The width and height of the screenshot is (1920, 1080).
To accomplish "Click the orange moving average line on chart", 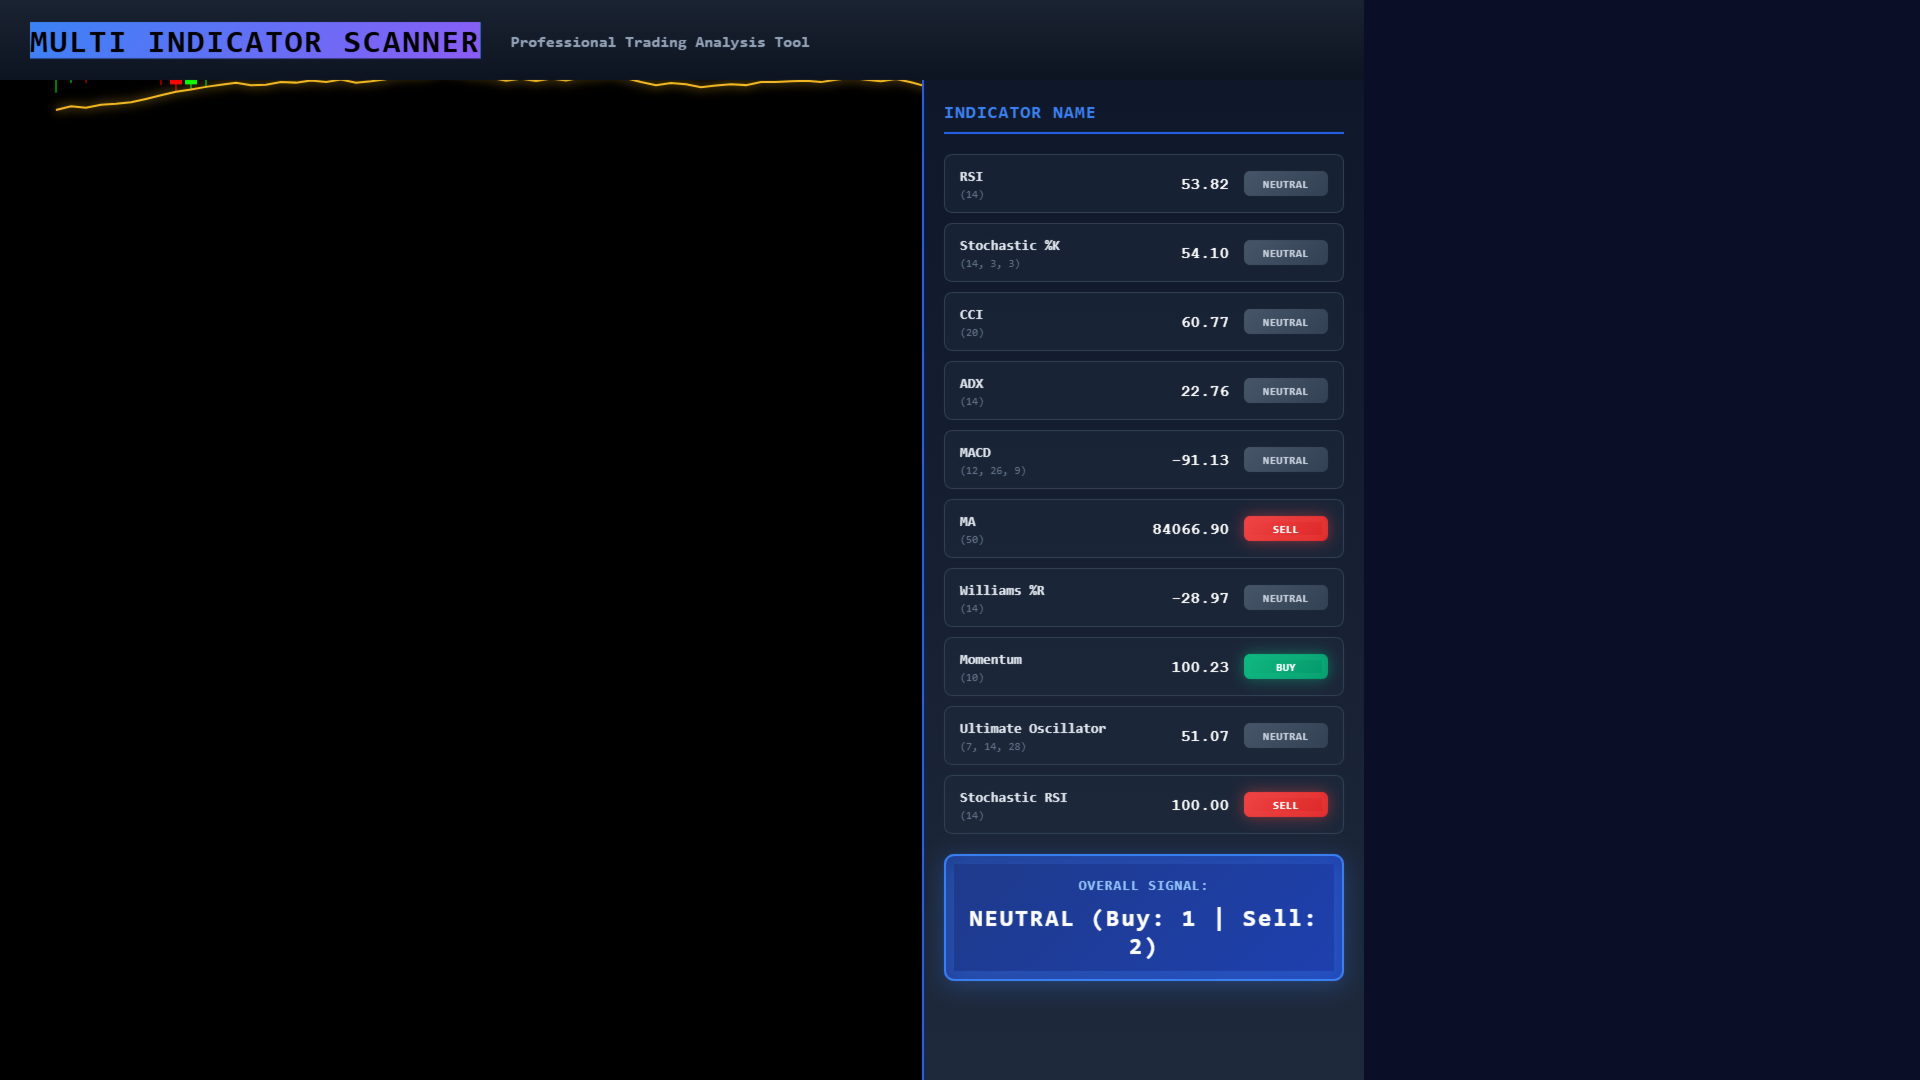I will coord(120,102).
